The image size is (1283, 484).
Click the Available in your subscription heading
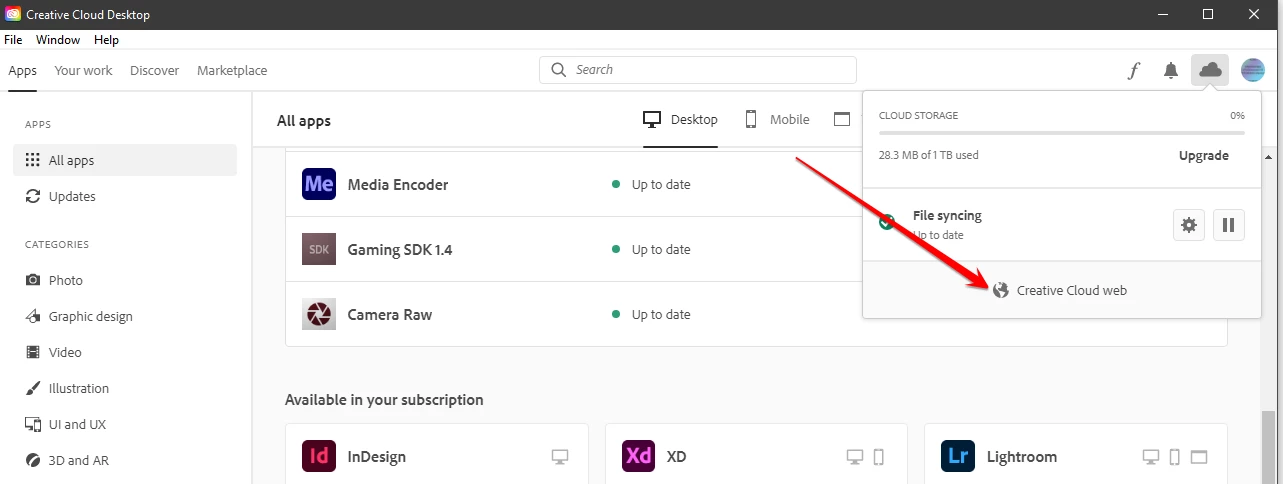pos(384,399)
